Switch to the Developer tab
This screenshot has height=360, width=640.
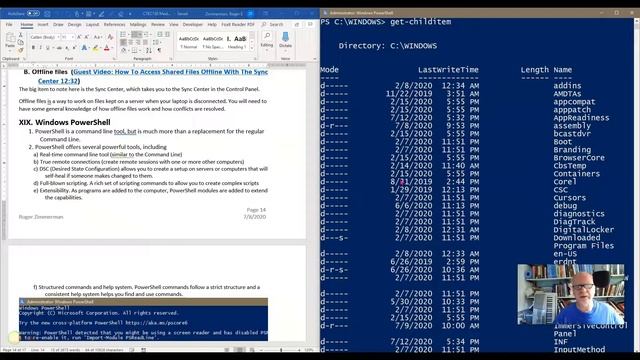pos(193,24)
